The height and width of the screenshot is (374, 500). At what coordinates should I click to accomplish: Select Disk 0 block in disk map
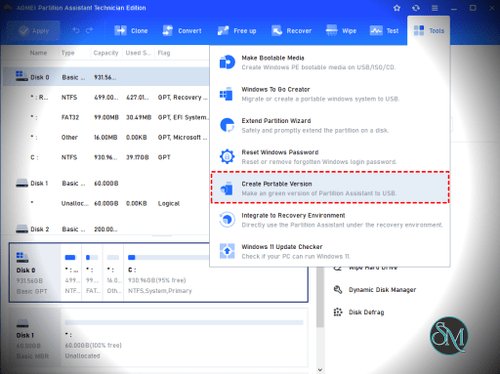coord(35,273)
